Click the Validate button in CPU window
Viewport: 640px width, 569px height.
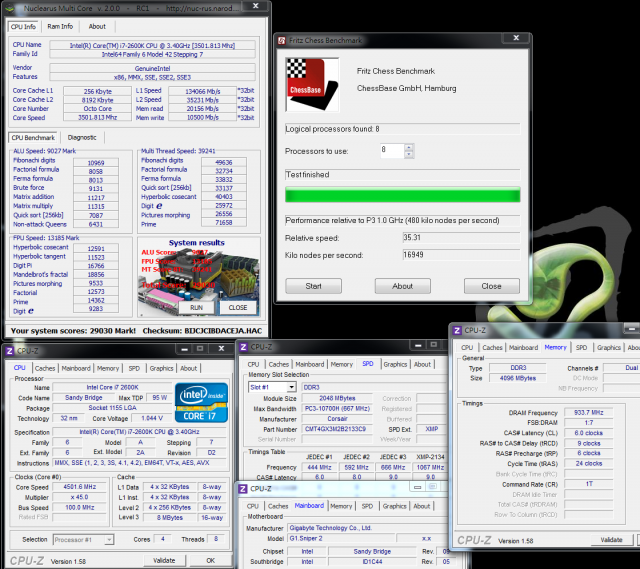click(164, 560)
